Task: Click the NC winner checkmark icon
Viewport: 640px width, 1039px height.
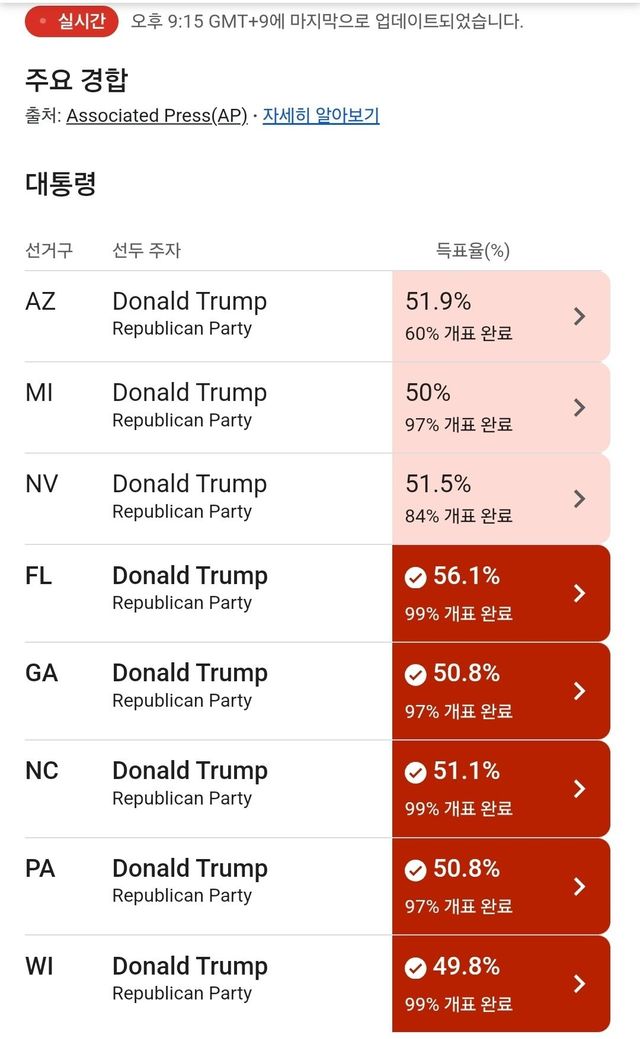Action: pyautogui.click(x=415, y=772)
